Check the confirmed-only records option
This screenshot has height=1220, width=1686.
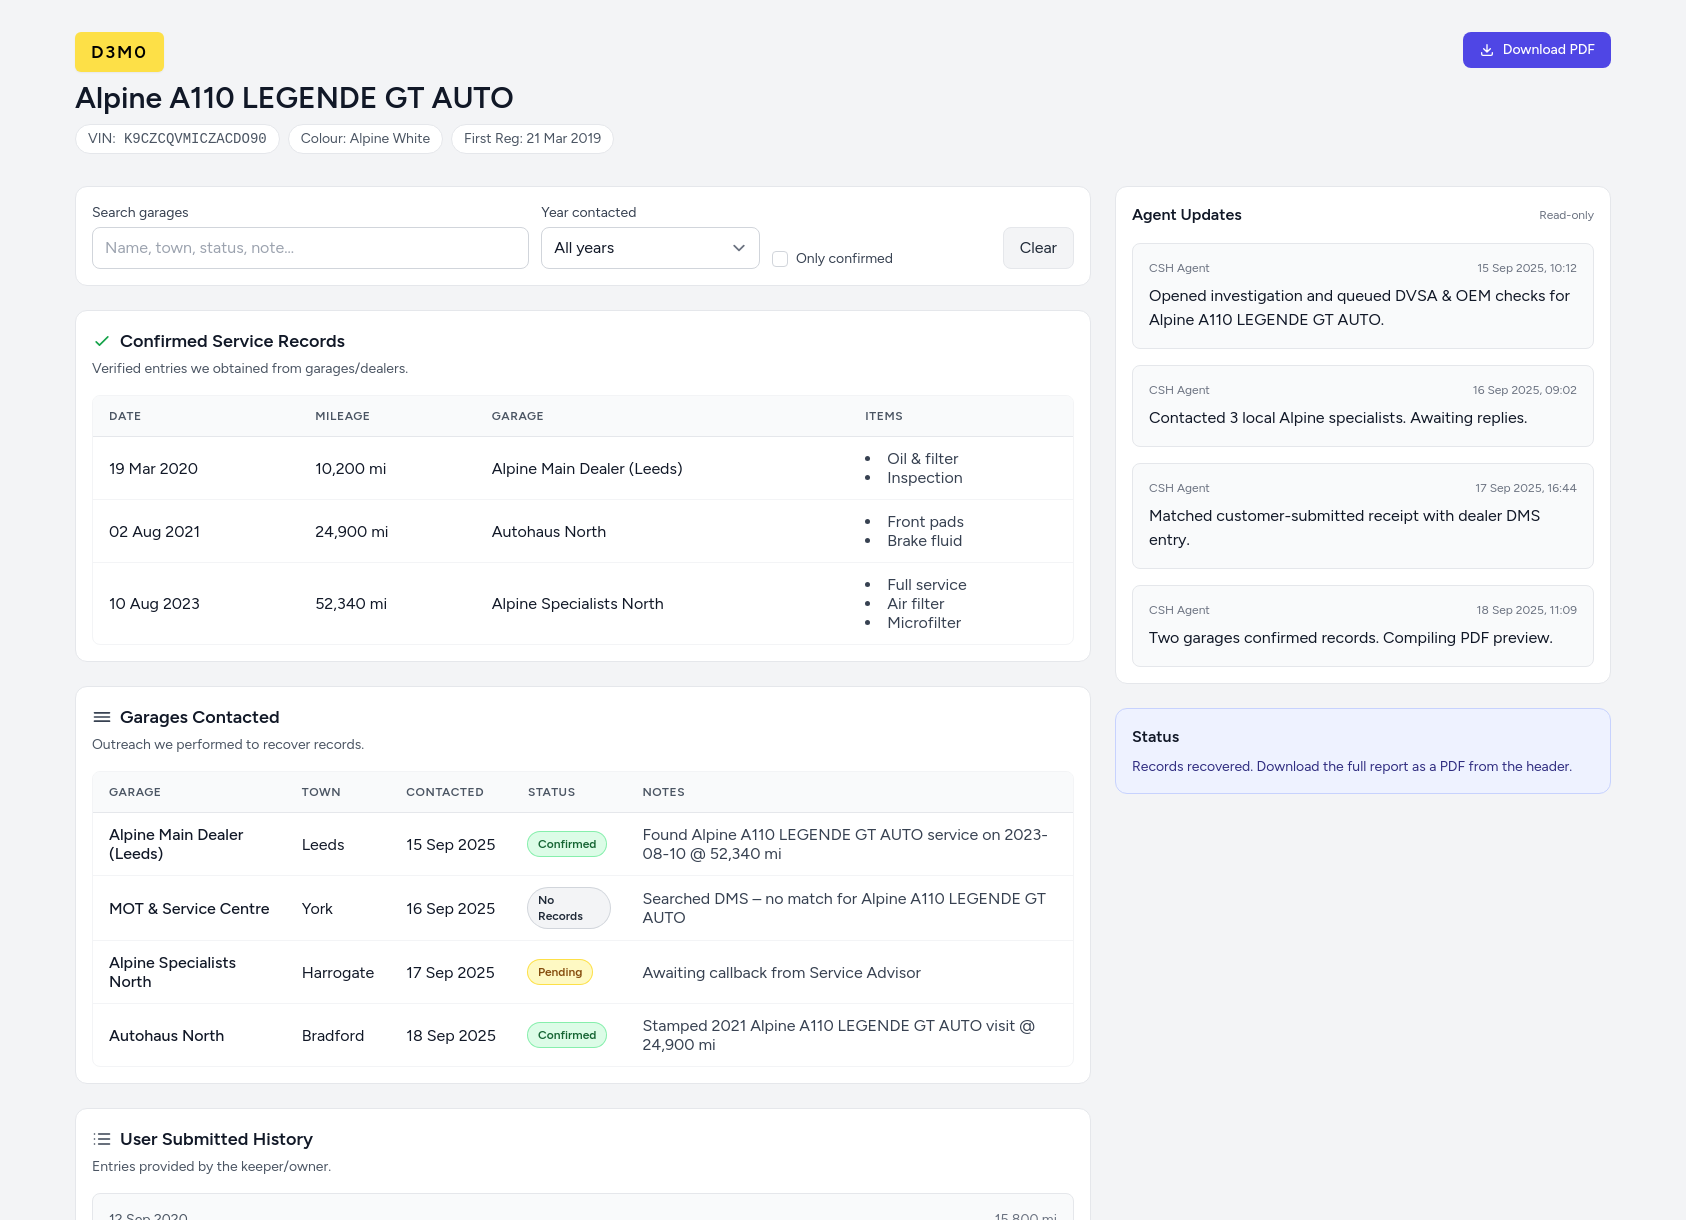780,258
